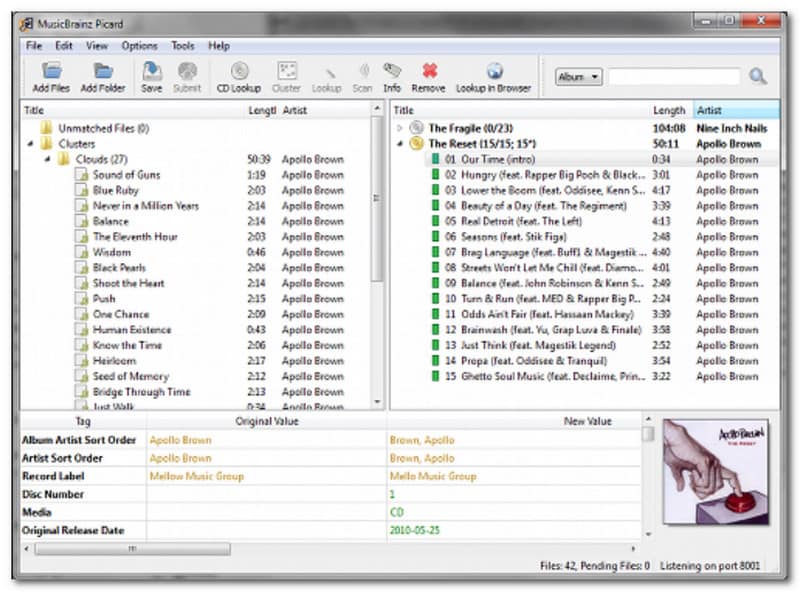Select the Bridge Through Time file
Screen dimensions: 800x592
[141, 391]
